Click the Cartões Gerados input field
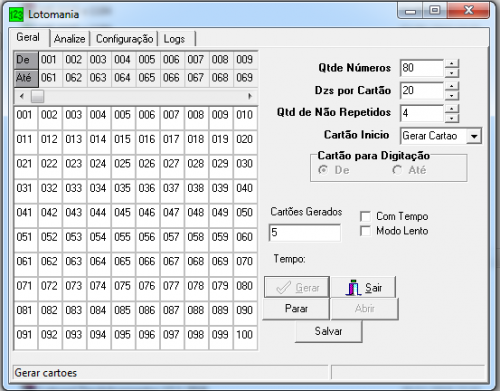The width and height of the screenshot is (500, 391). 305,232
